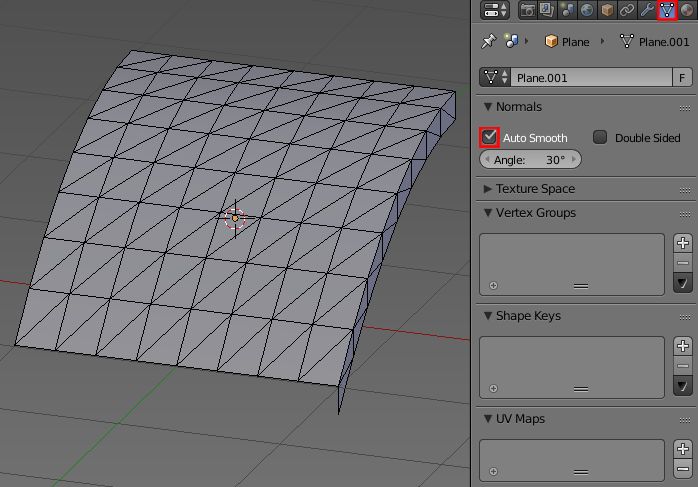The image size is (698, 487).
Task: Decrease Angle with the left arrow
Action: 487,159
